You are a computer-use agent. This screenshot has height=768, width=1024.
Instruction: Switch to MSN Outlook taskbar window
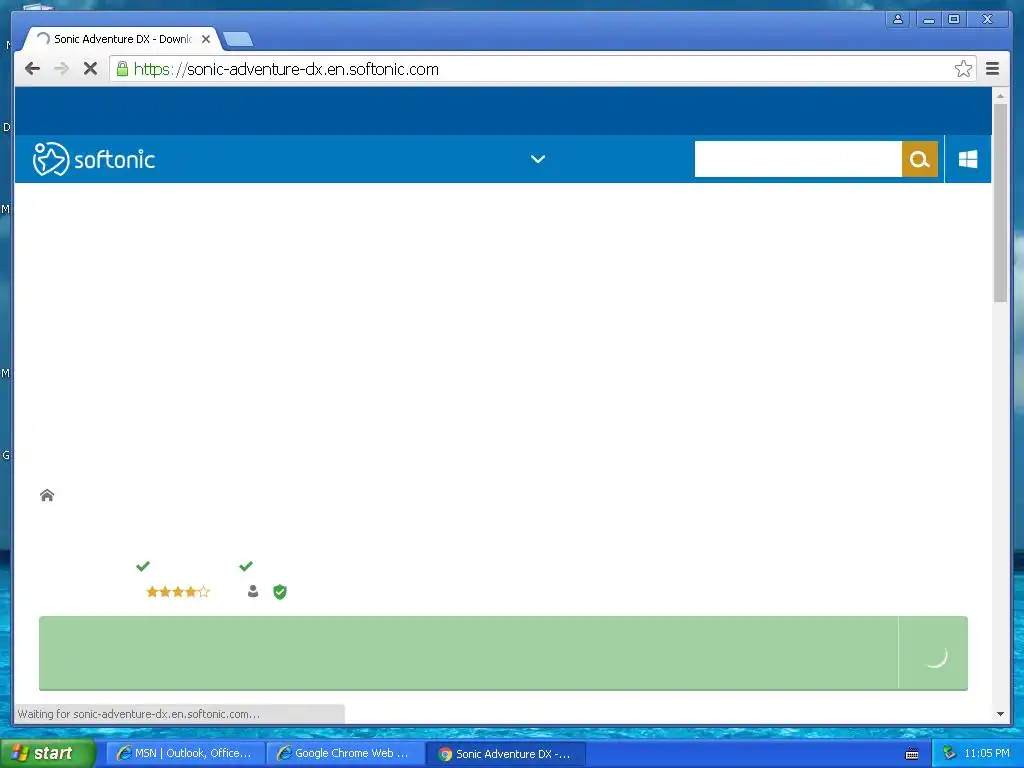[185, 754]
